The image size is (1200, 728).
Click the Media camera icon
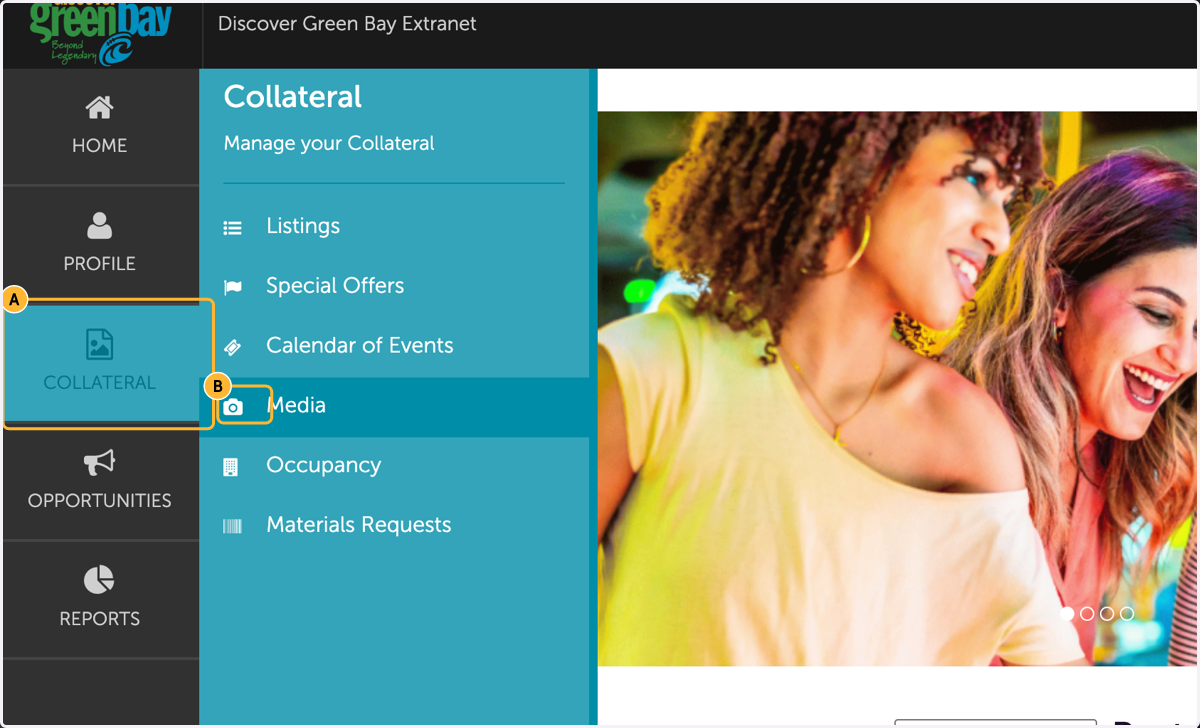click(233, 407)
